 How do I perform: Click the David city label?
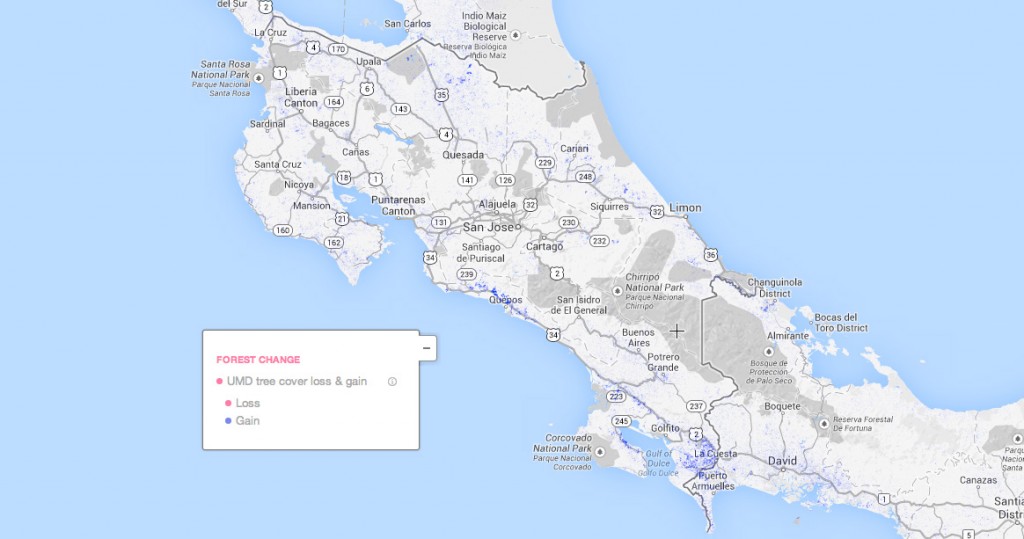782,461
